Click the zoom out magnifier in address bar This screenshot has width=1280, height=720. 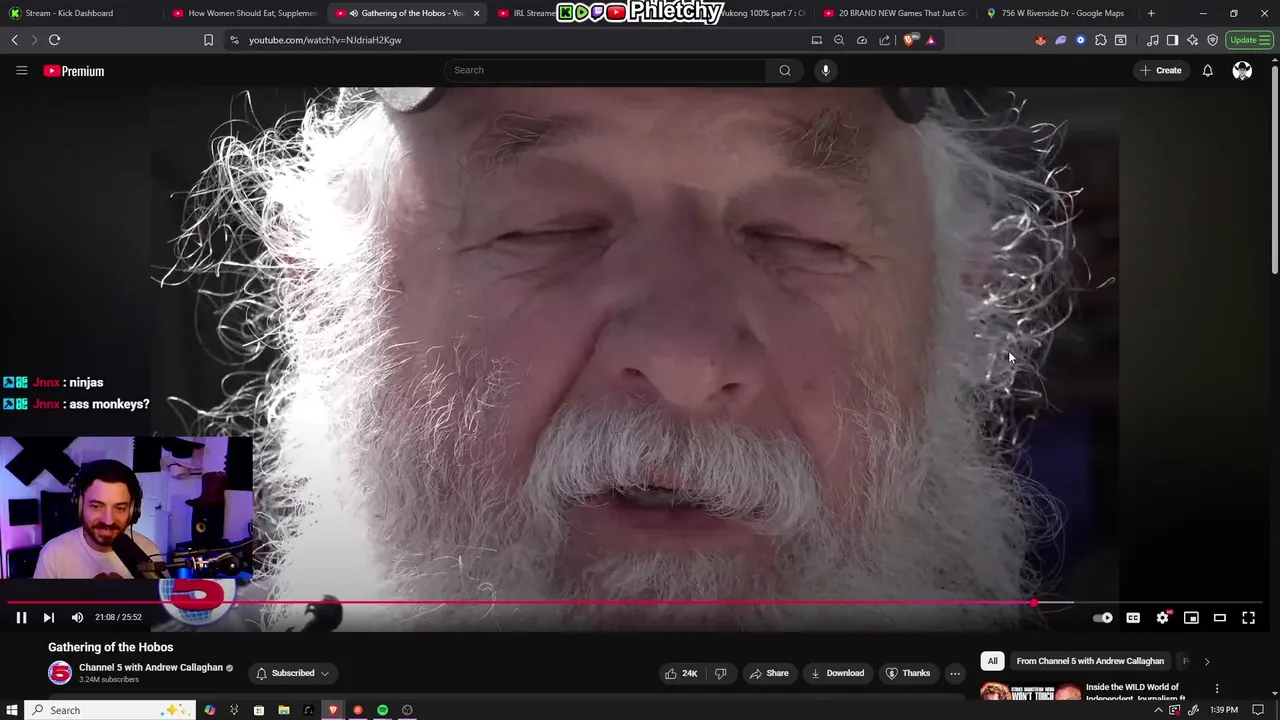click(839, 40)
